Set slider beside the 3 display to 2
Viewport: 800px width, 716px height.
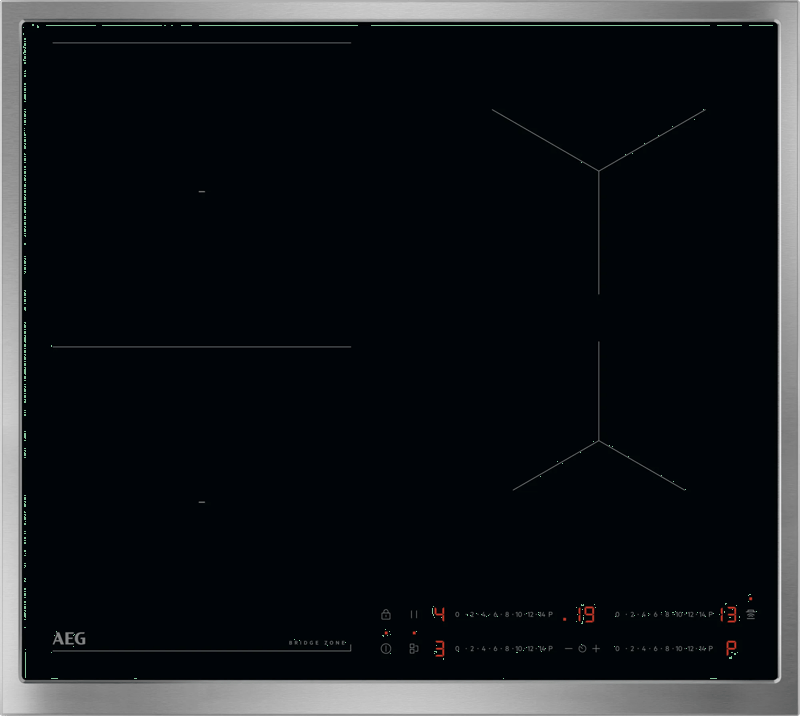pyautogui.click(x=472, y=649)
